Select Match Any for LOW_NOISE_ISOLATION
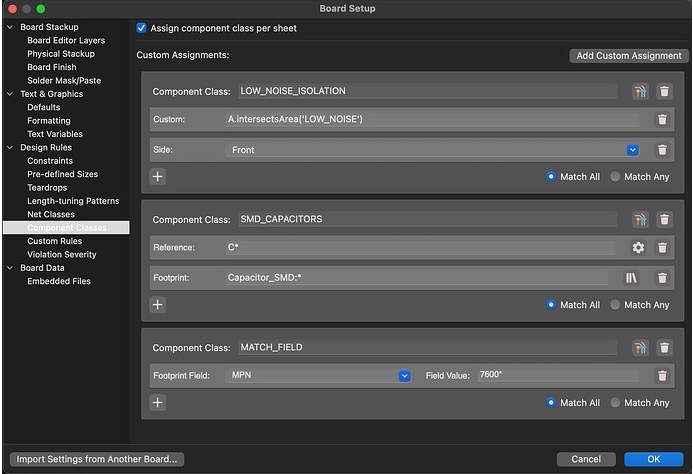Viewport: 693px width, 474px height. pos(615,177)
